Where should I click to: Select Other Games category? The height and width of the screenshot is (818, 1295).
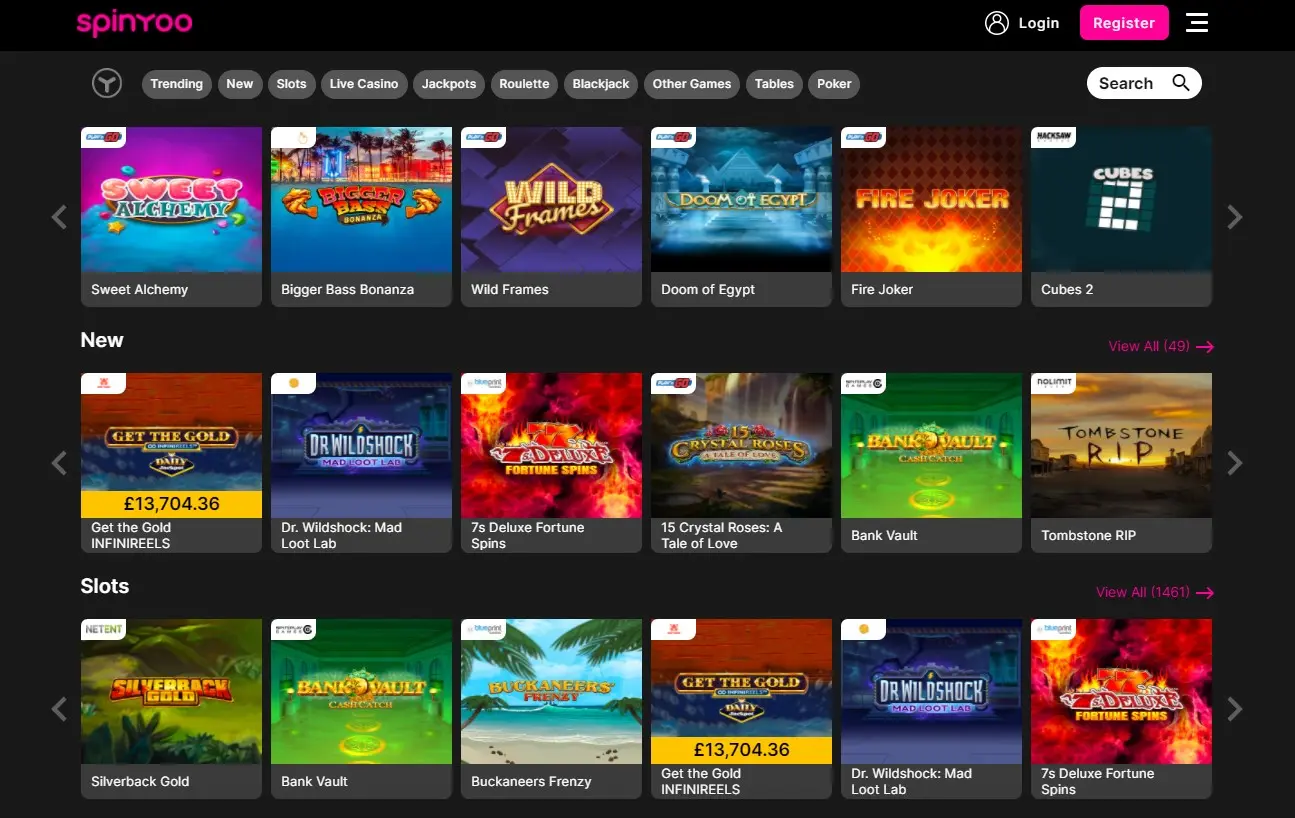pos(692,84)
